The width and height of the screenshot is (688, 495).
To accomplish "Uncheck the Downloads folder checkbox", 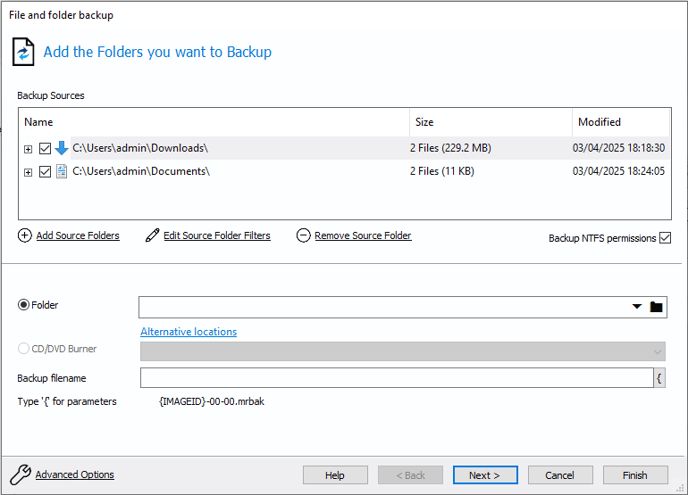I will point(45,149).
